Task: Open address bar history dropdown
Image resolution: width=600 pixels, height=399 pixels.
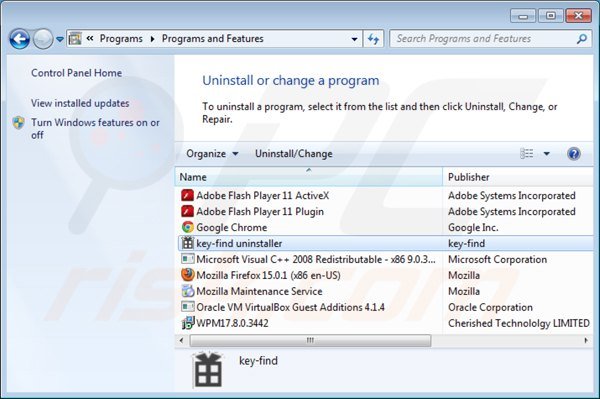Action: 354,39
